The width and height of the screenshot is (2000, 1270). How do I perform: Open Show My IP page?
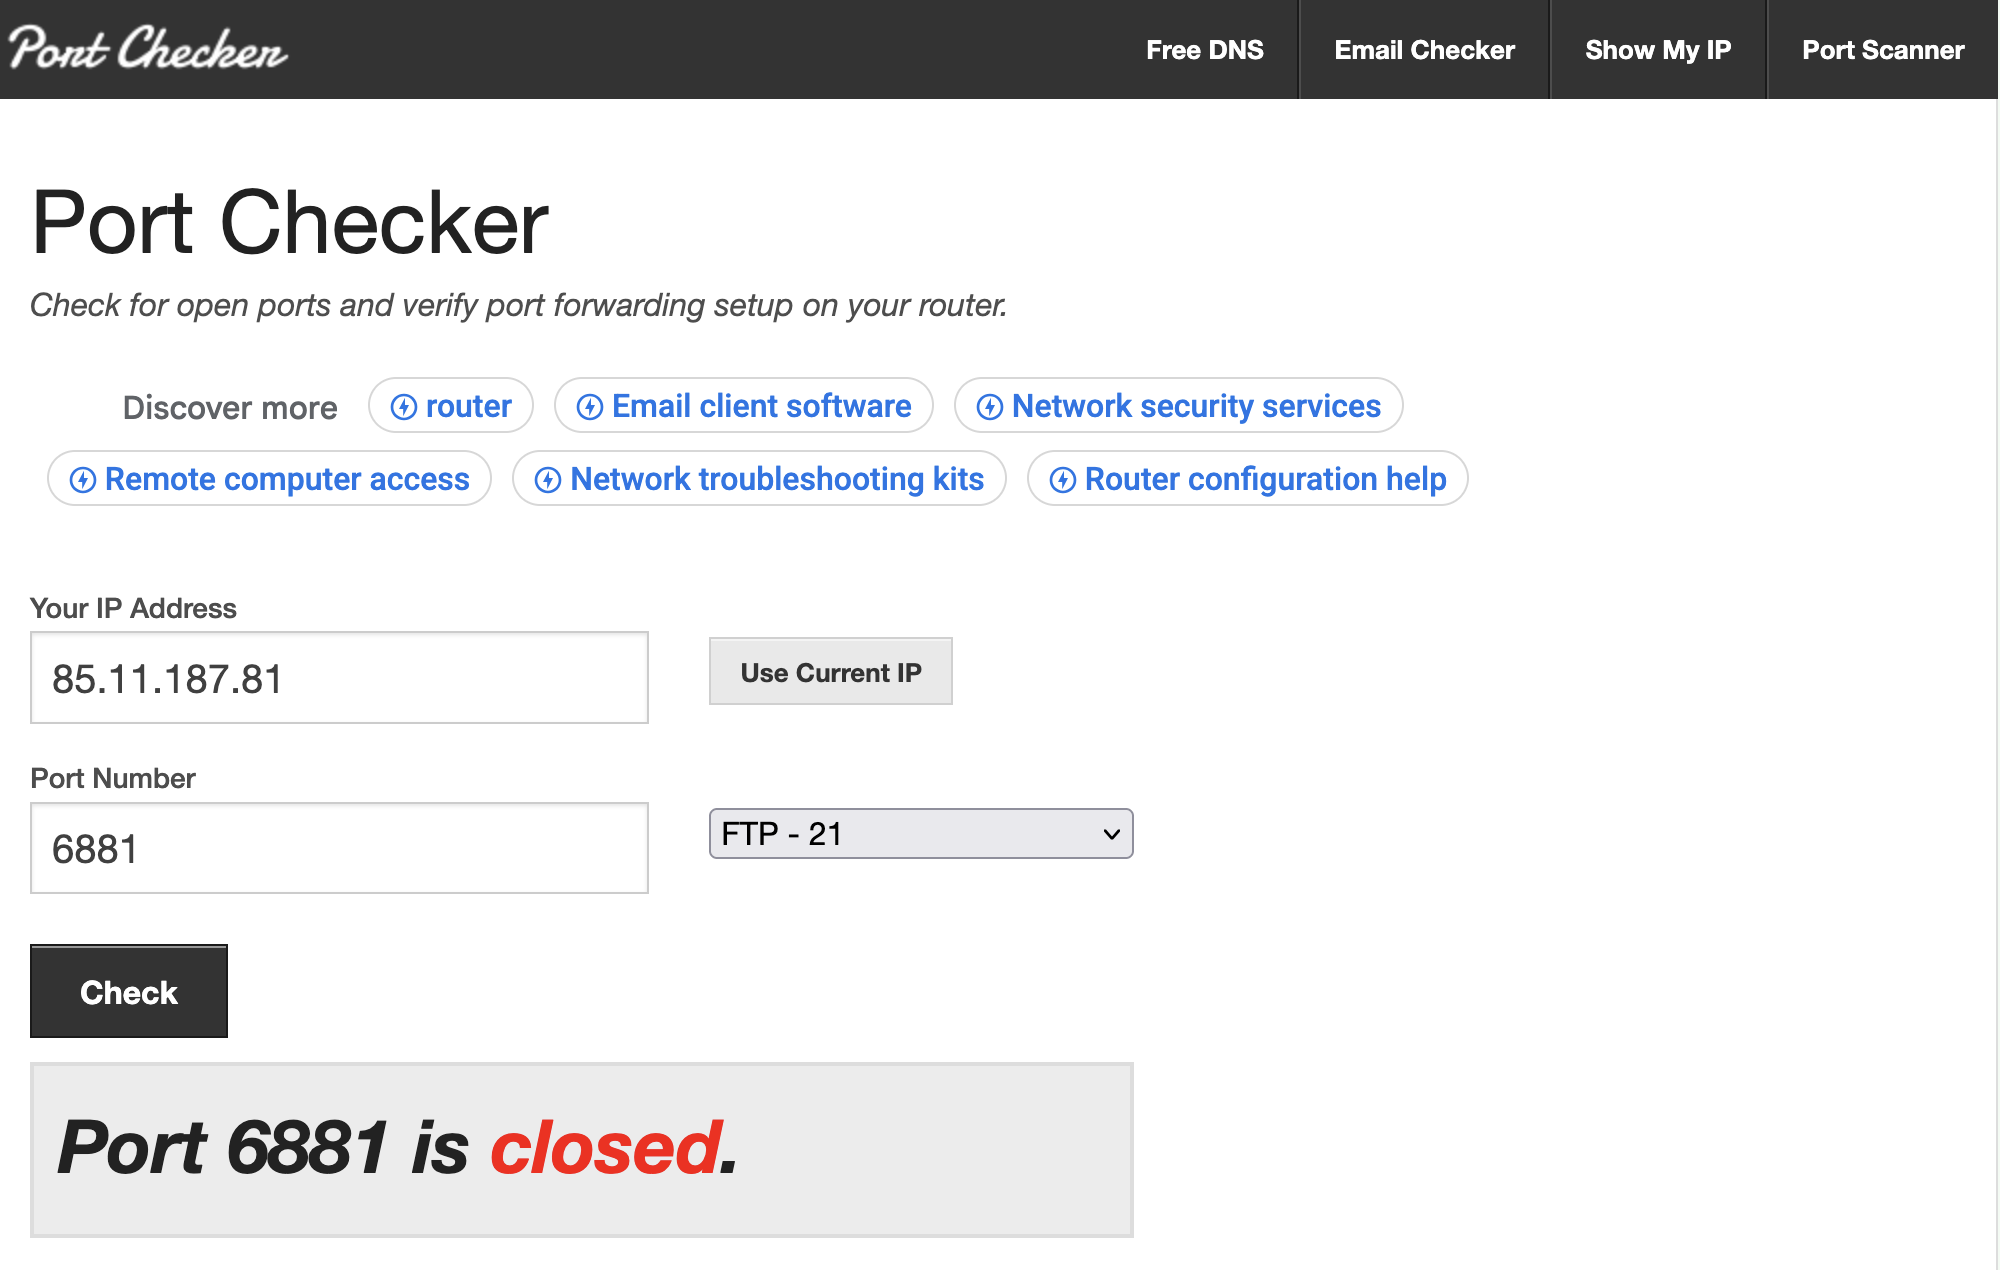coord(1657,50)
